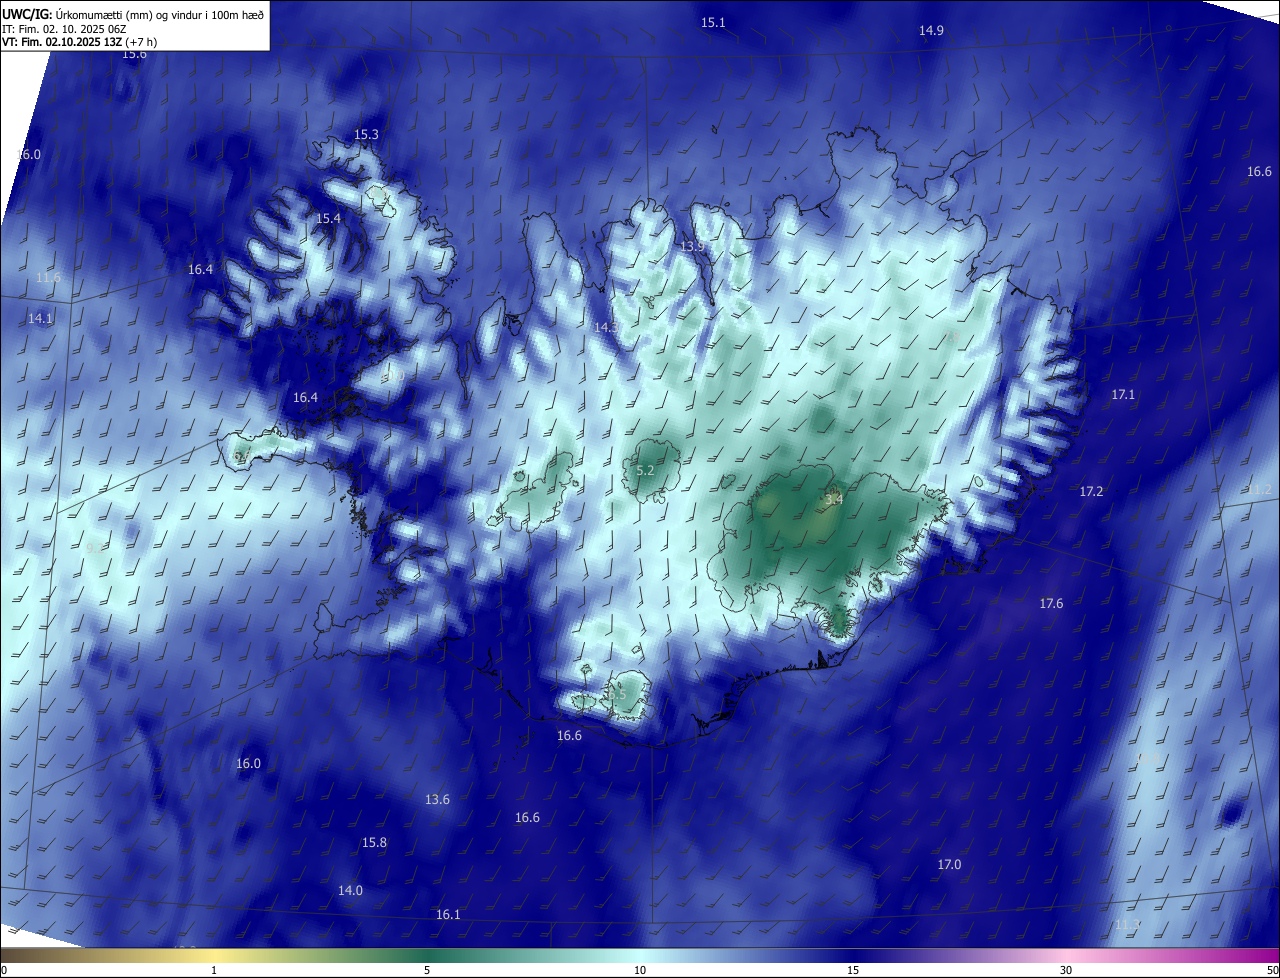
Task: Click the colorbar tick label 15
Action: tap(853, 971)
